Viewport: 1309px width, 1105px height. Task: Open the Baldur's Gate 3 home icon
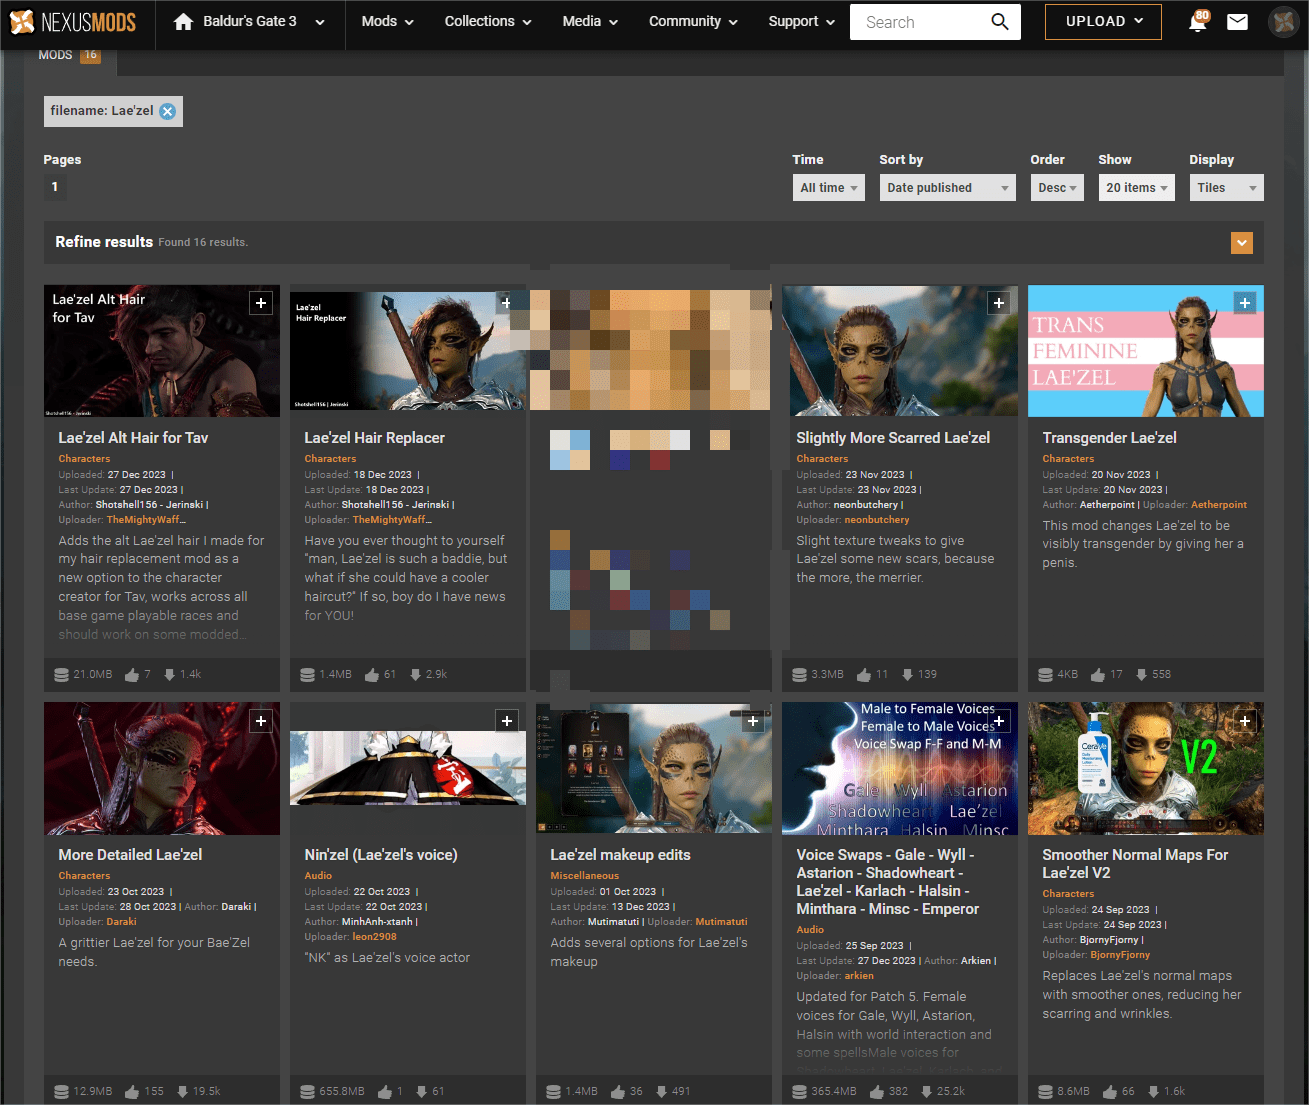pos(183,21)
